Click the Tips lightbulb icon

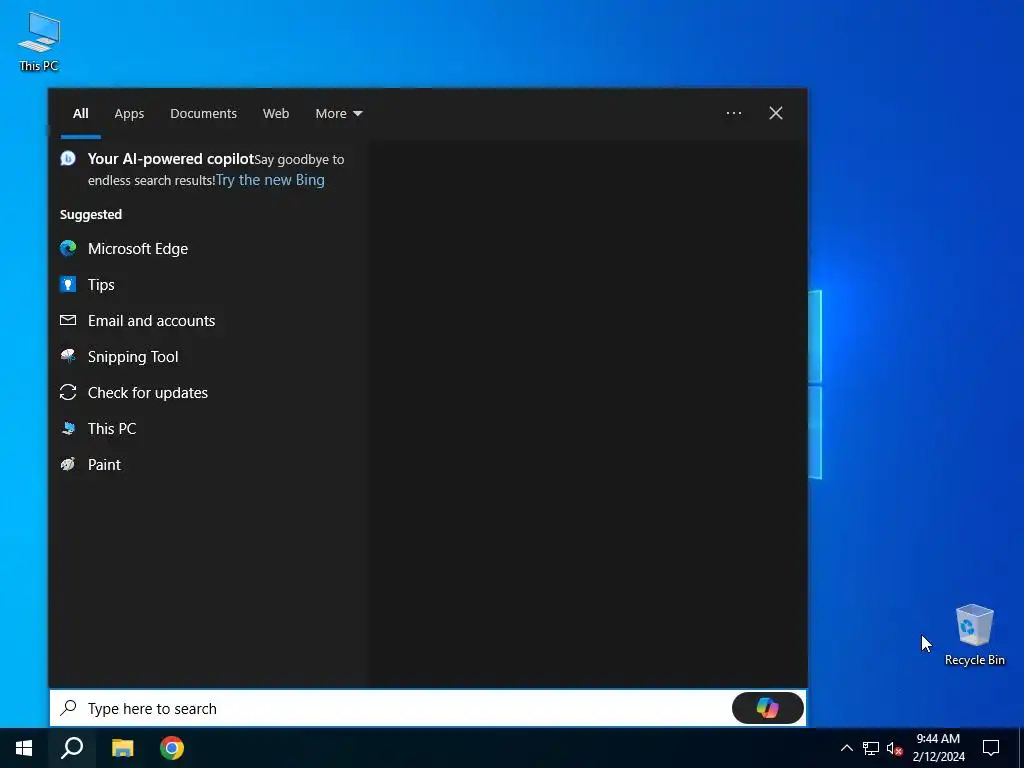coord(68,284)
